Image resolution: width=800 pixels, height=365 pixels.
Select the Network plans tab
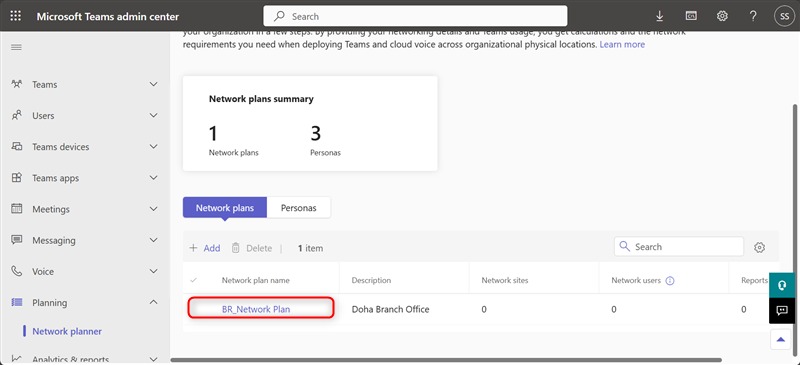tap(224, 208)
